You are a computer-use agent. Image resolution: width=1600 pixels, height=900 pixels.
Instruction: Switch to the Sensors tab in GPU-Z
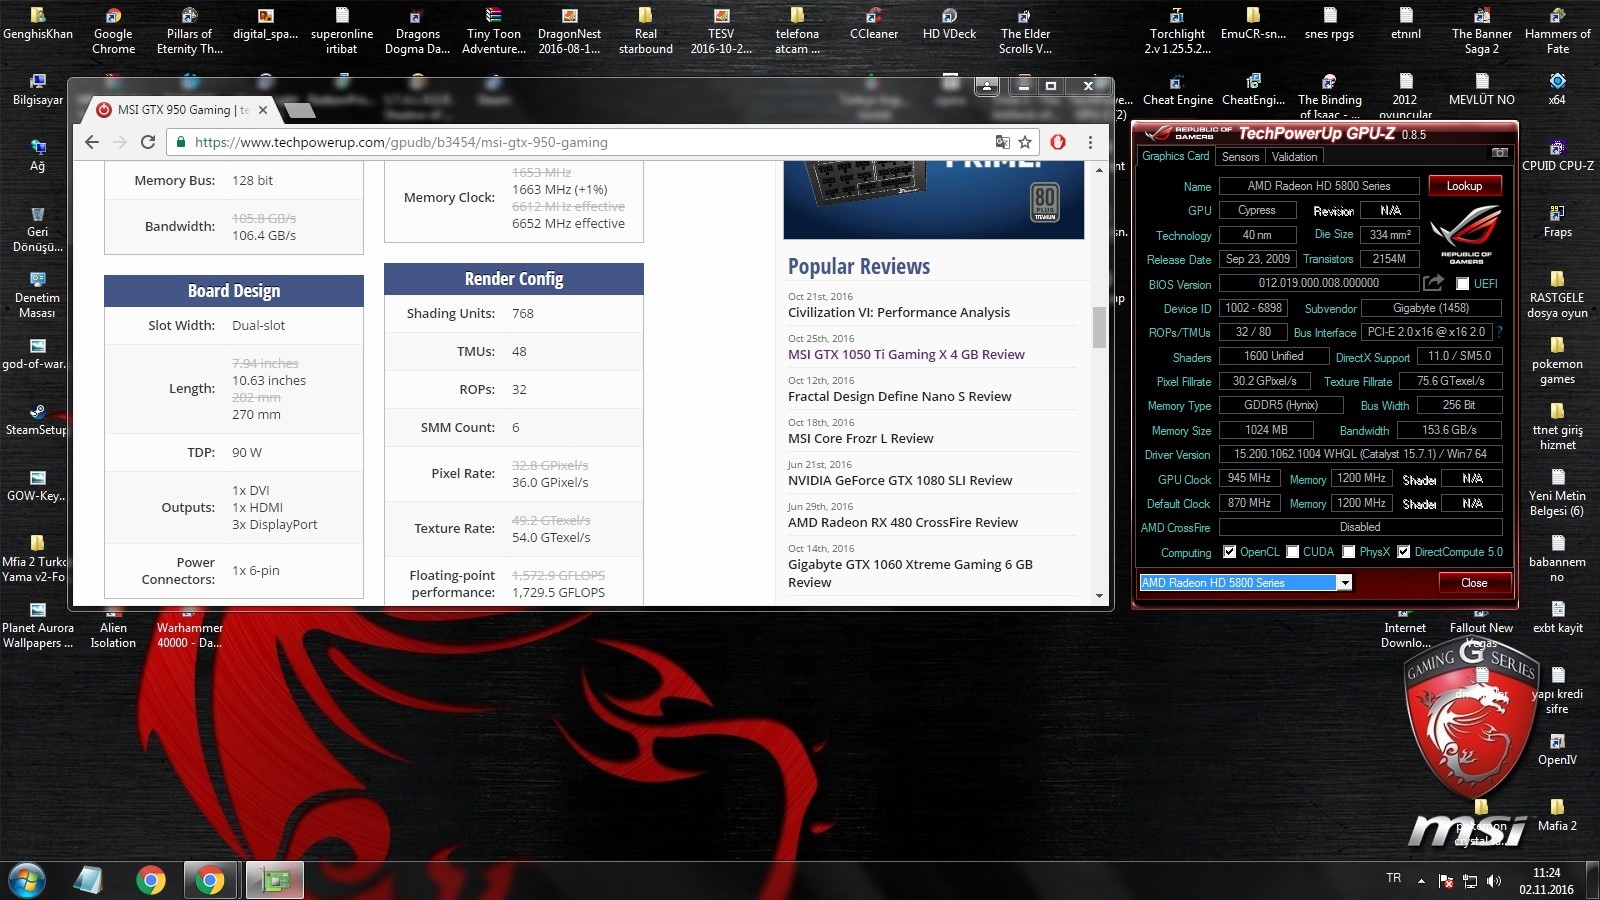point(1240,157)
